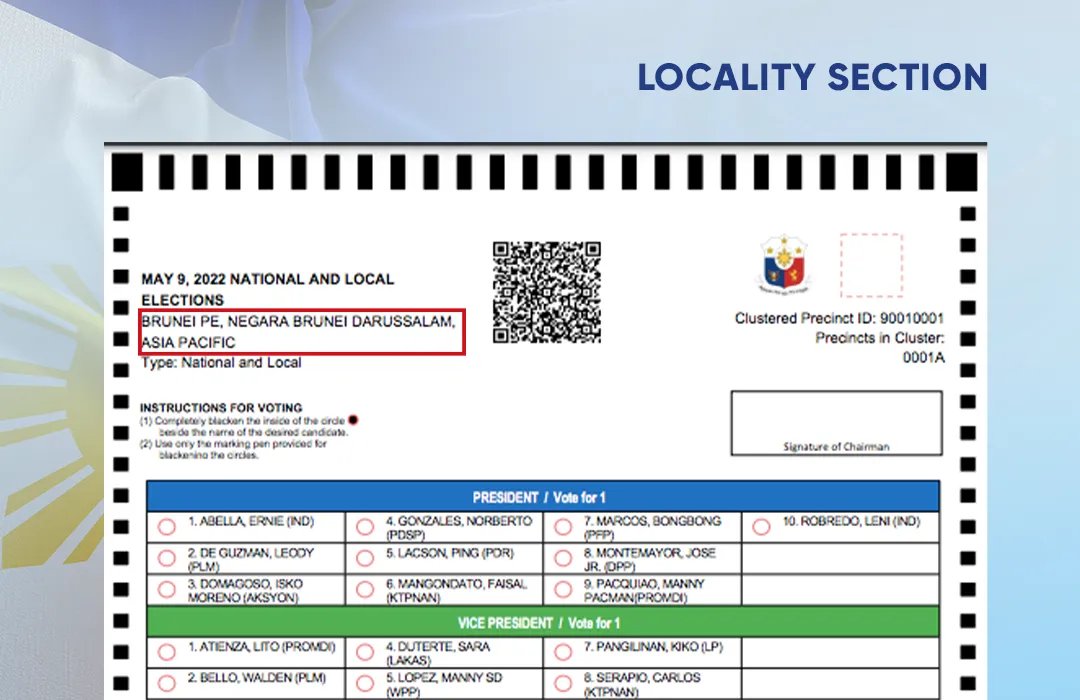Select the oval for 4. GONZALES, NORBERTO
The height and width of the screenshot is (700, 1080).
(365, 527)
